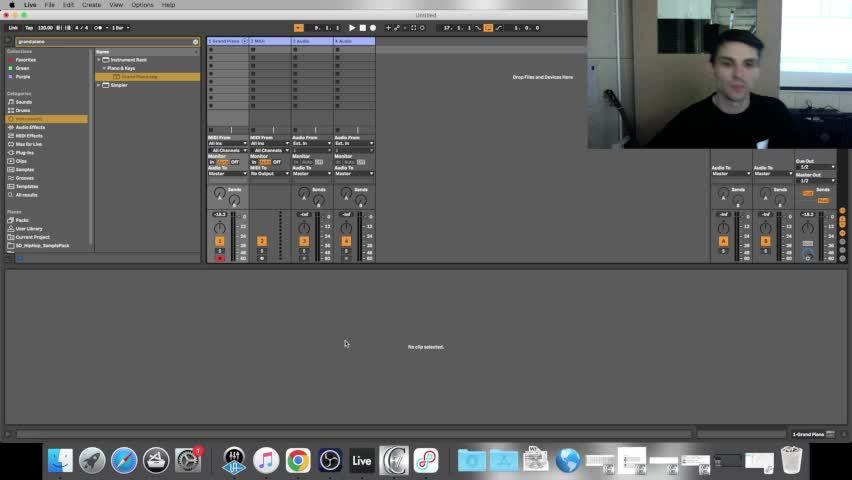852x480 pixels.
Task: Click the punch-out switch icon
Action: point(498,28)
